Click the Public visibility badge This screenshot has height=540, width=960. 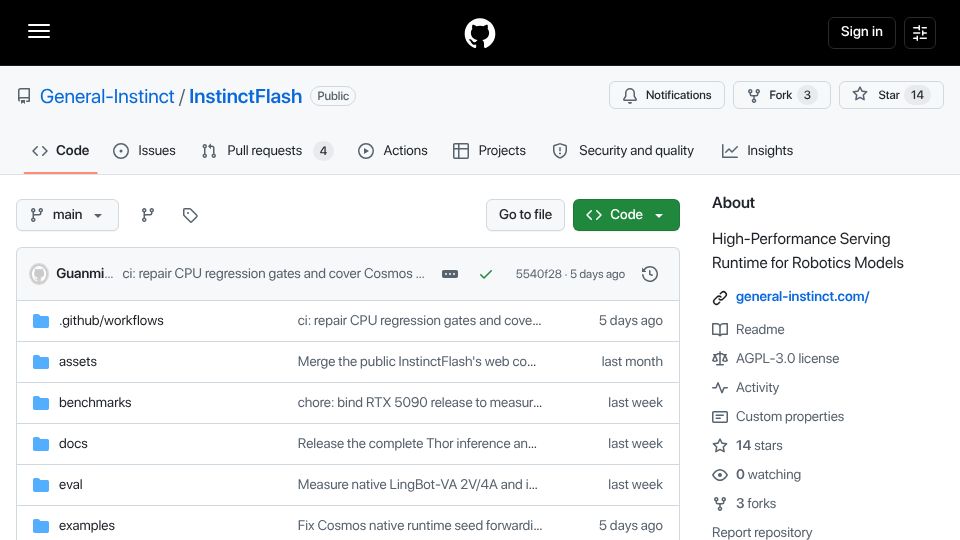tap(333, 96)
